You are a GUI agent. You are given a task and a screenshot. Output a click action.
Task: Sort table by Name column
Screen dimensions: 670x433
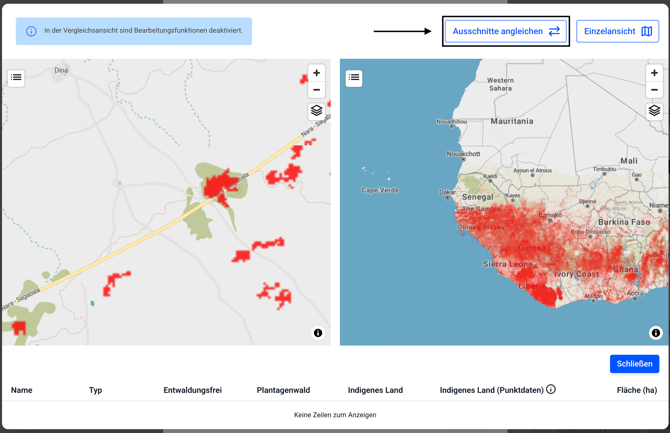click(22, 390)
